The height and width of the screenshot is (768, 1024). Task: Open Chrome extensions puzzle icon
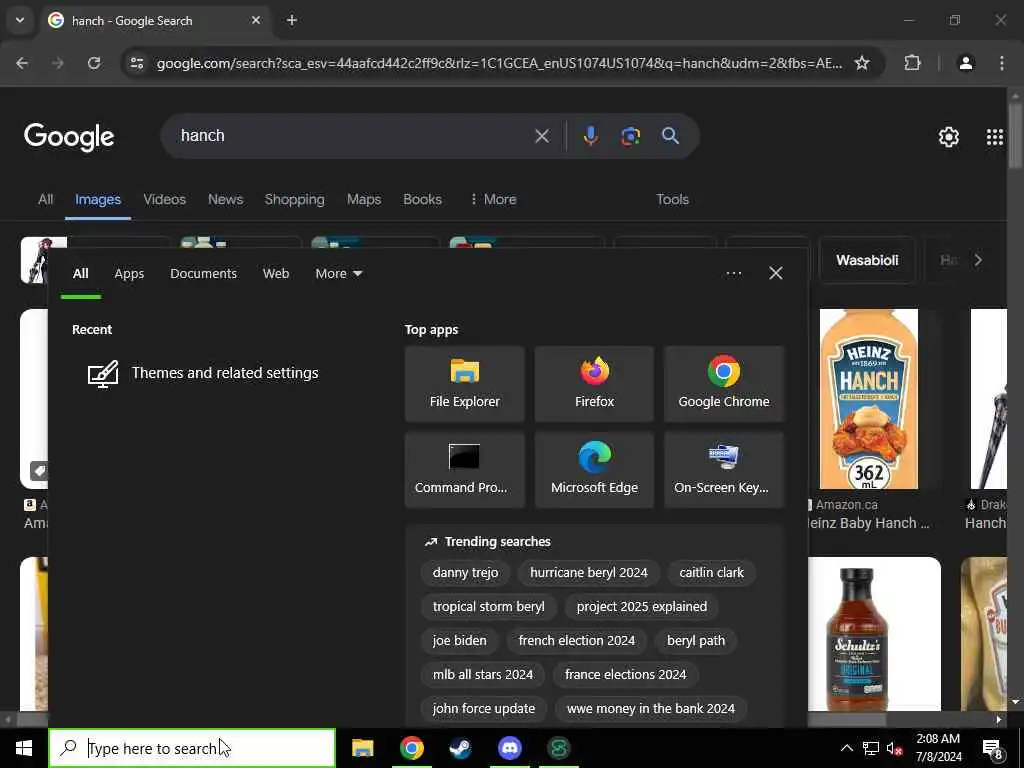[x=912, y=63]
